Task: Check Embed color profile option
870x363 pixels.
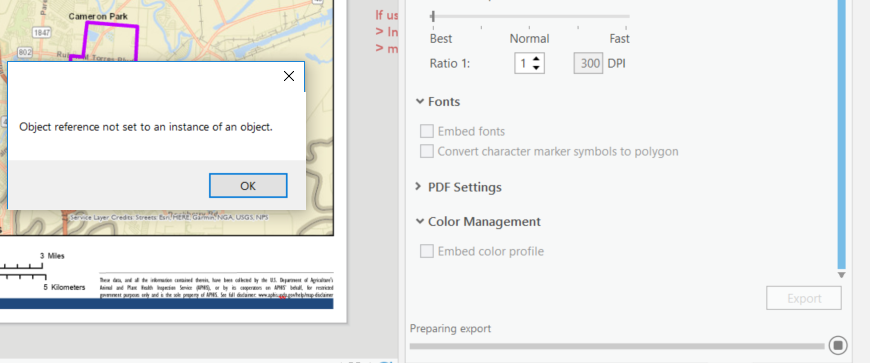Action: click(x=427, y=251)
